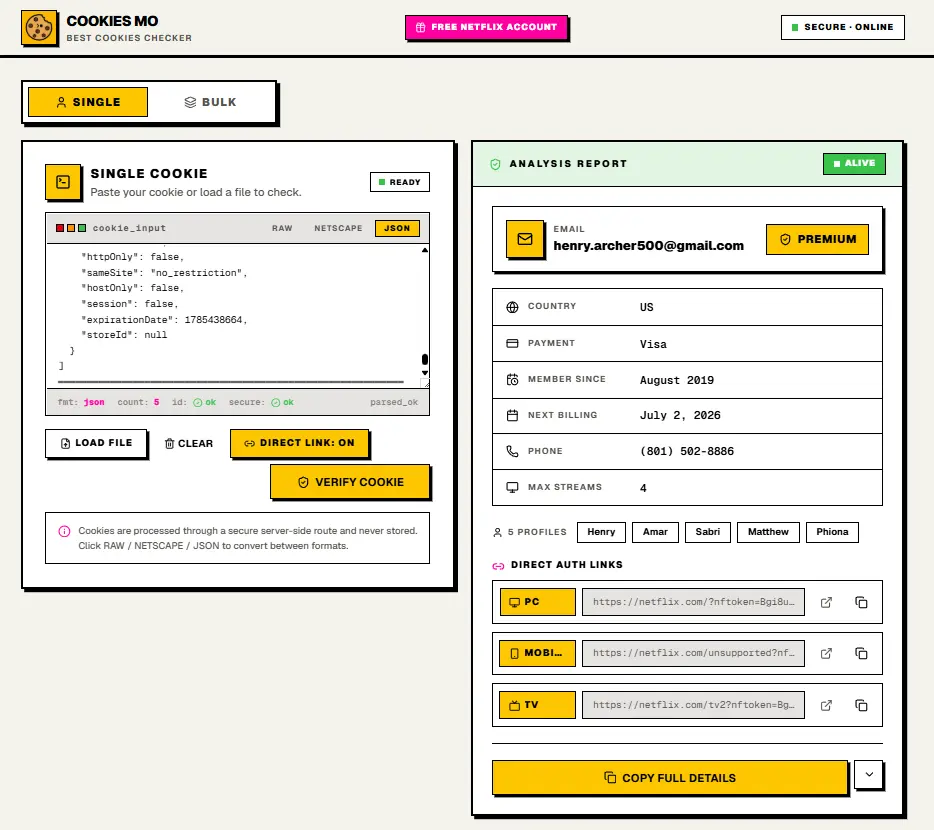The image size is (934, 830).
Task: Click the Single Cookie terminal icon
Action: 63,182
